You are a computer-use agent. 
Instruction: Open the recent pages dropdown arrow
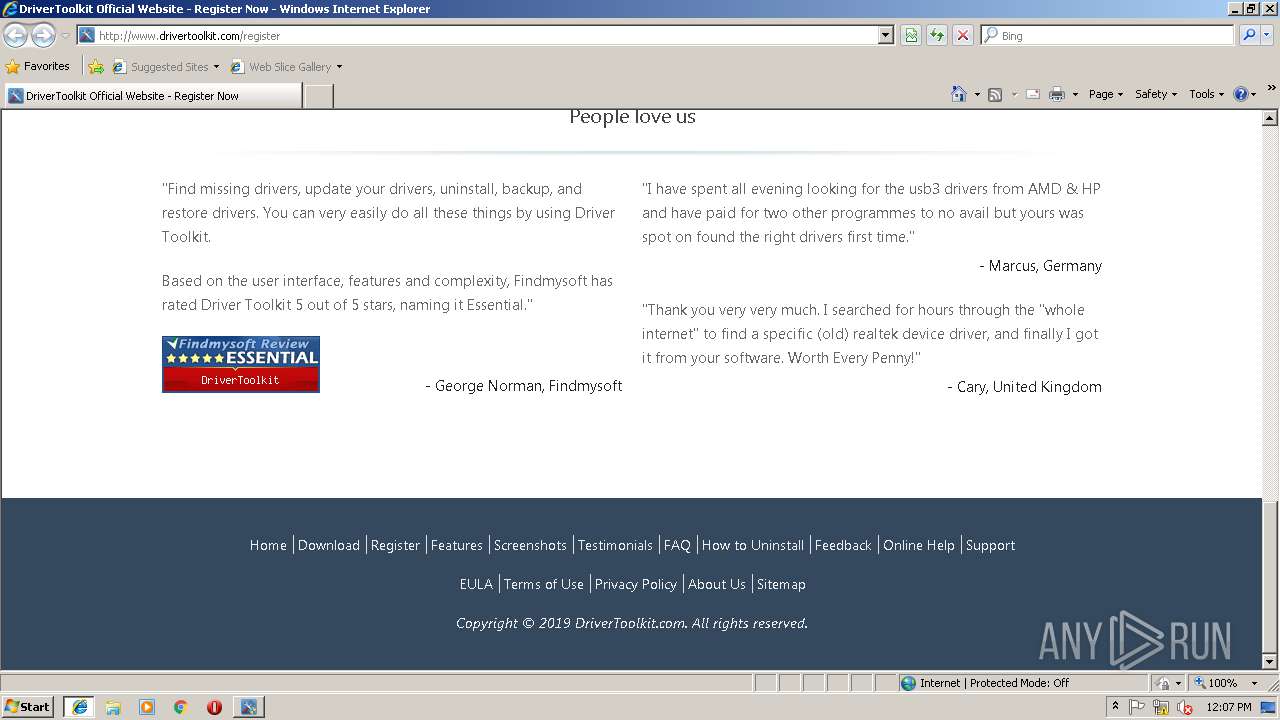pos(65,35)
